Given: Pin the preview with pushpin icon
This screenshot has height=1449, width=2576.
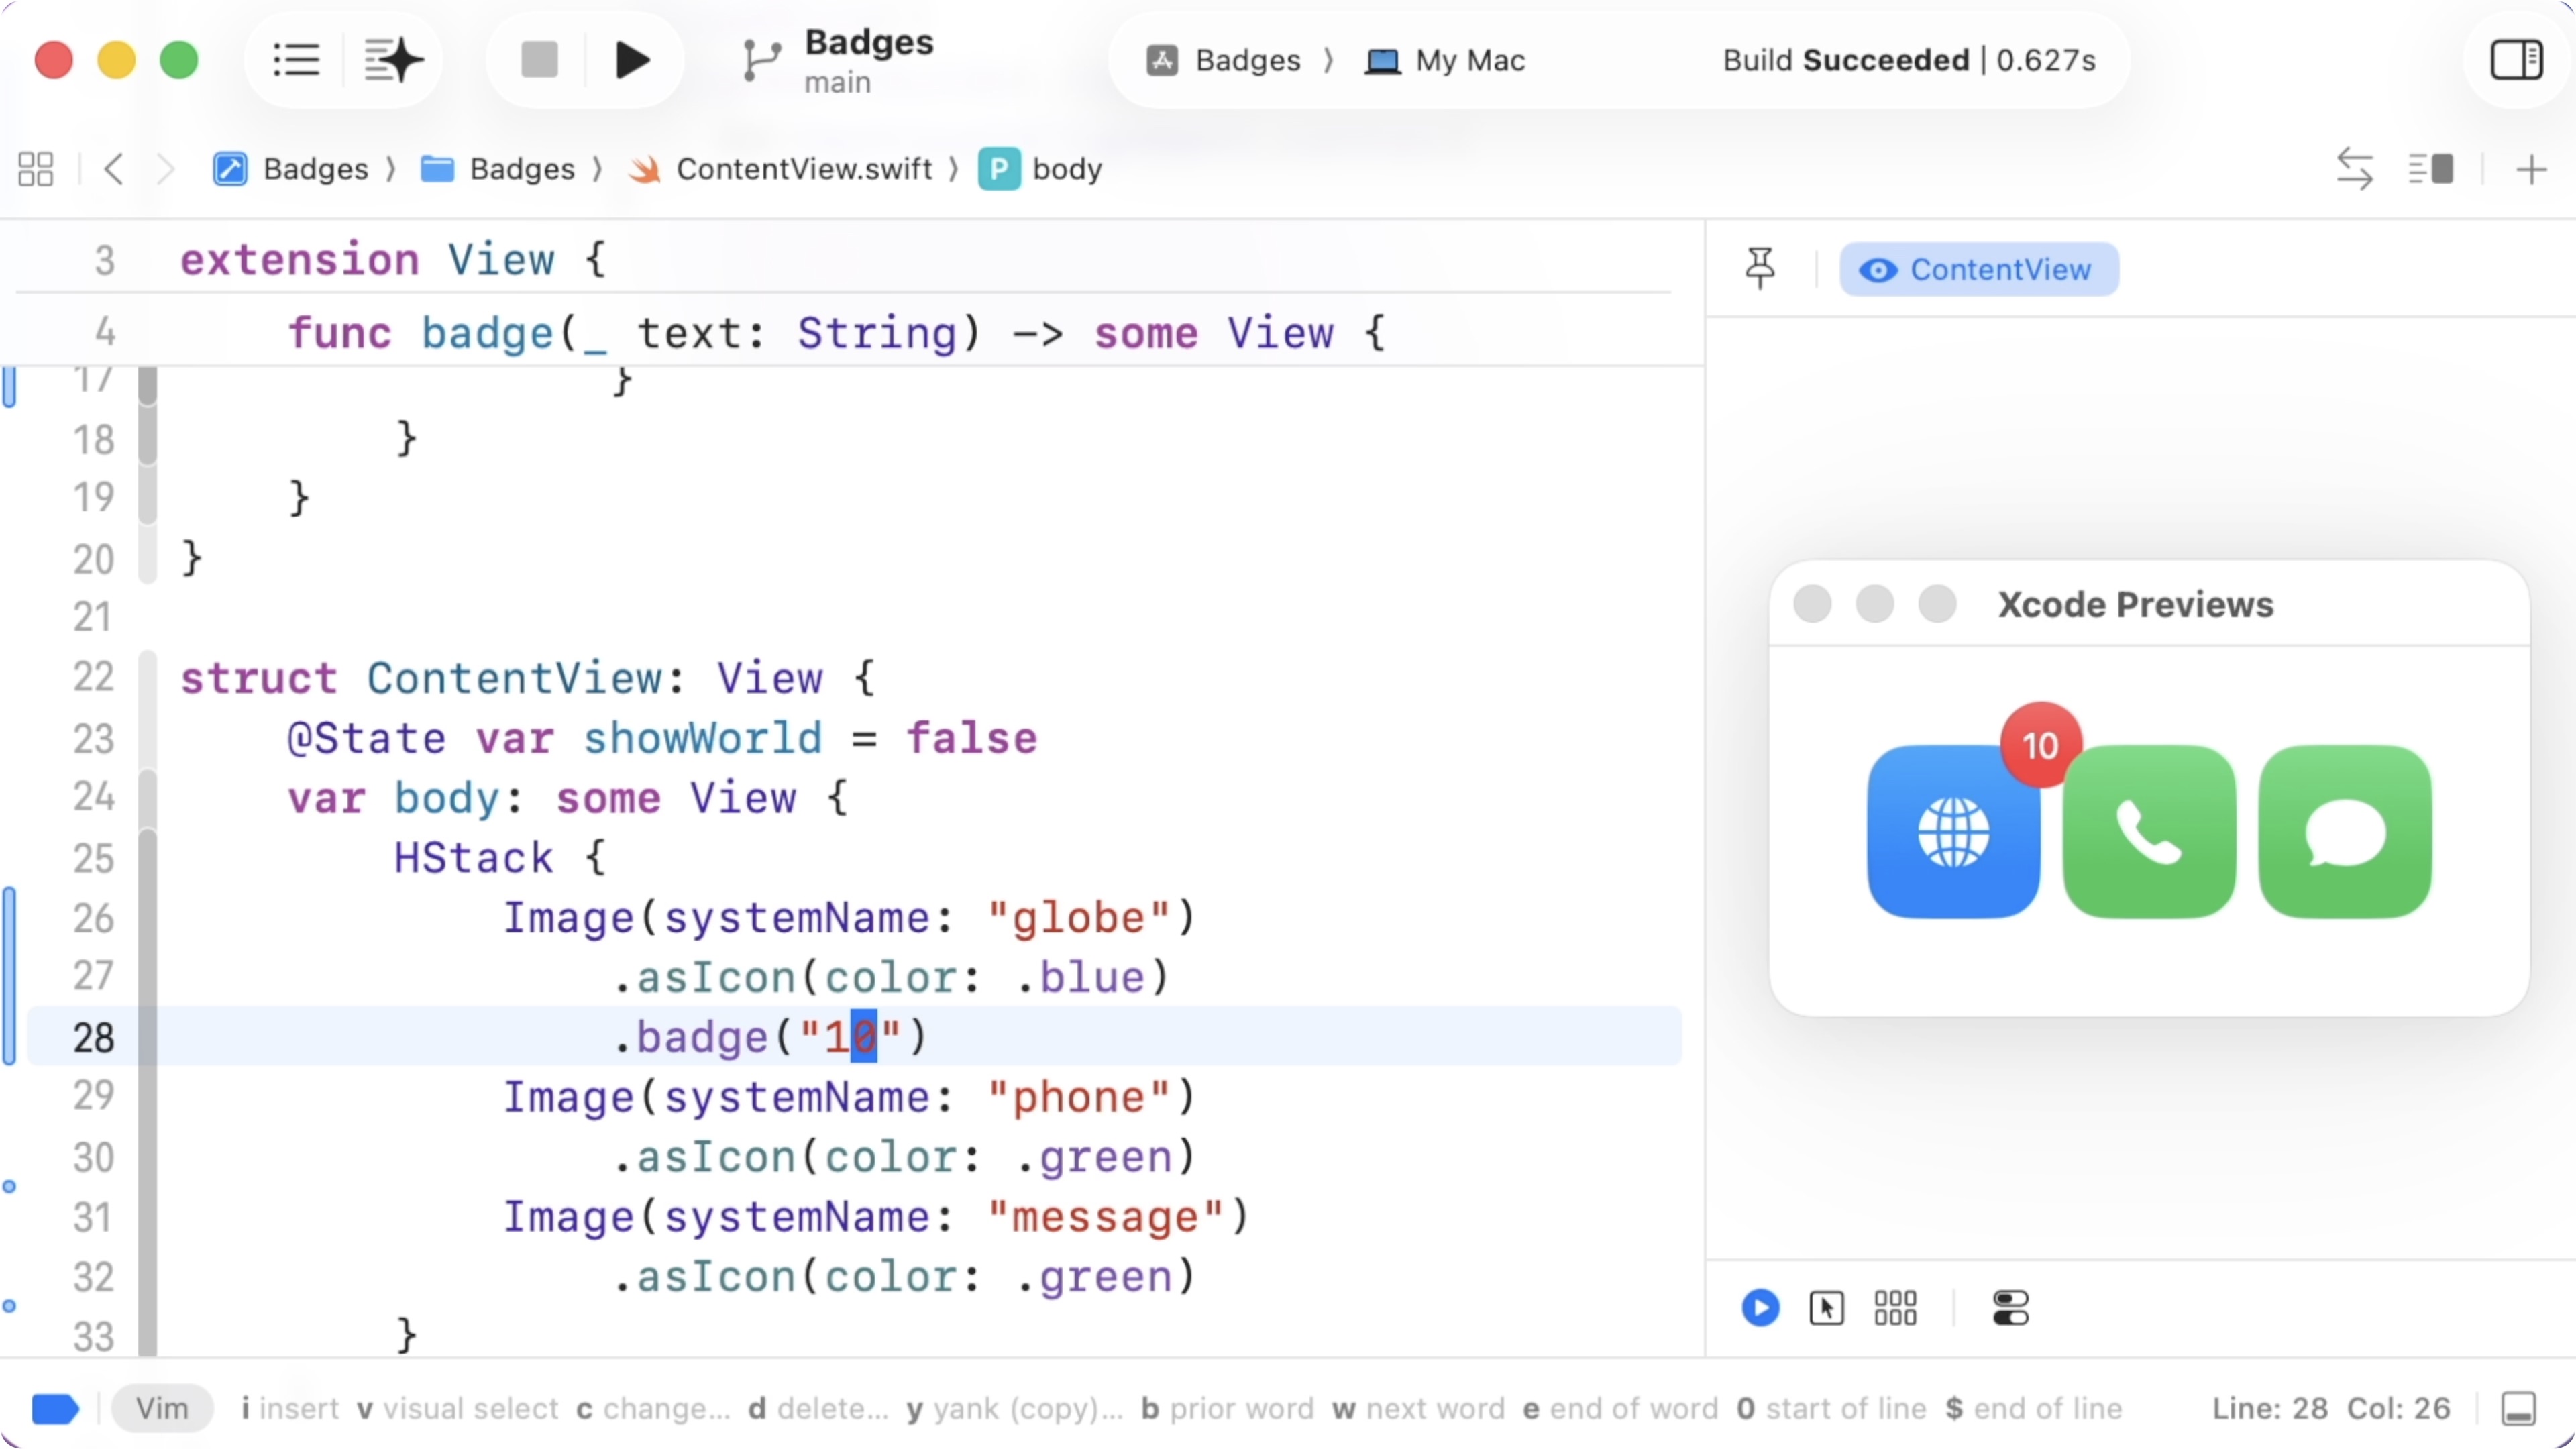Looking at the screenshot, I should pos(1760,268).
